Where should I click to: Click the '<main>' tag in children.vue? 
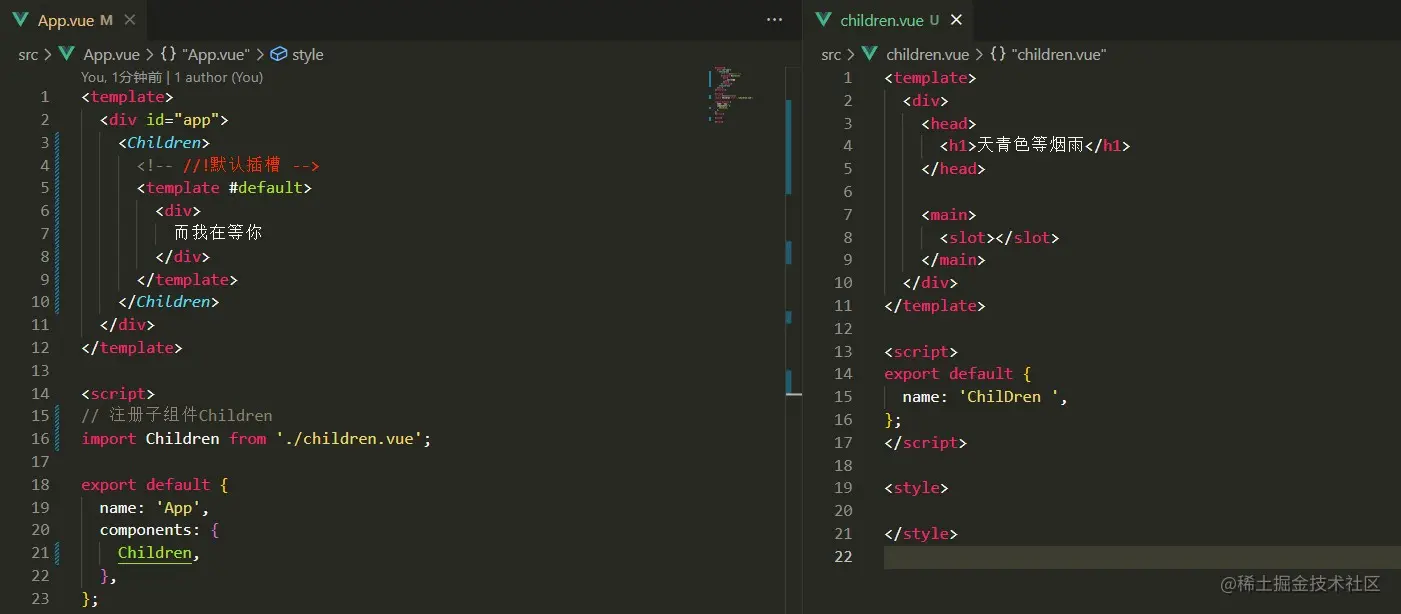949,215
